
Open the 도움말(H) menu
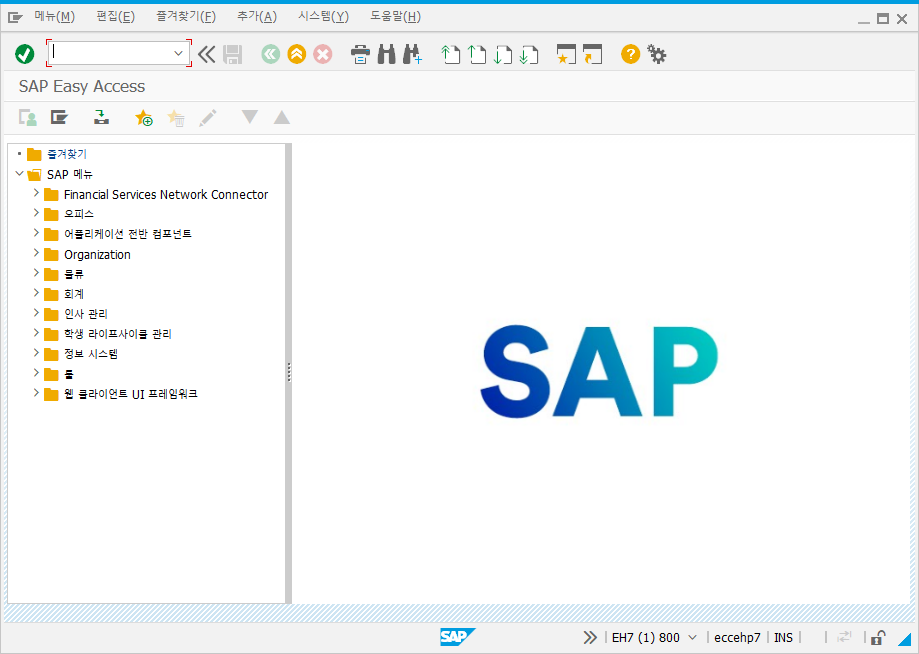tap(395, 17)
